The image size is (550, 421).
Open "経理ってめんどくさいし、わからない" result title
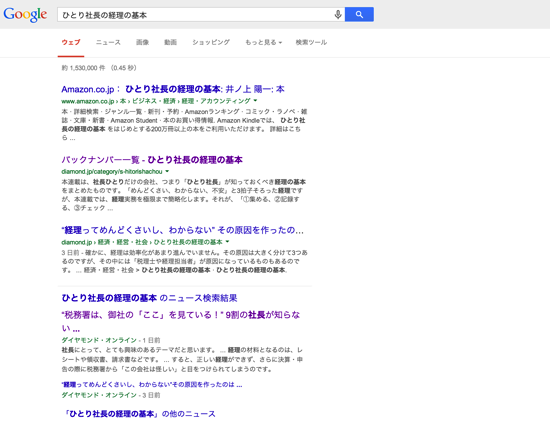pos(182,230)
